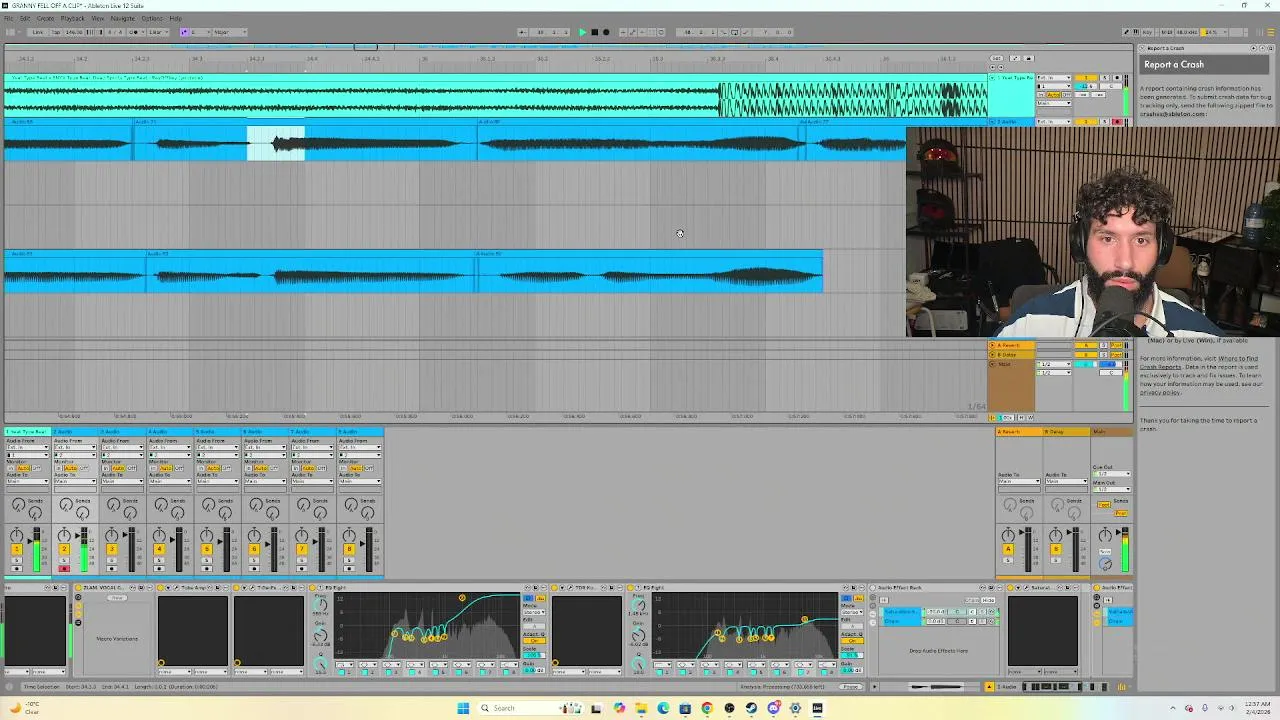Set track 6 Monitor to Auto

coord(262,468)
